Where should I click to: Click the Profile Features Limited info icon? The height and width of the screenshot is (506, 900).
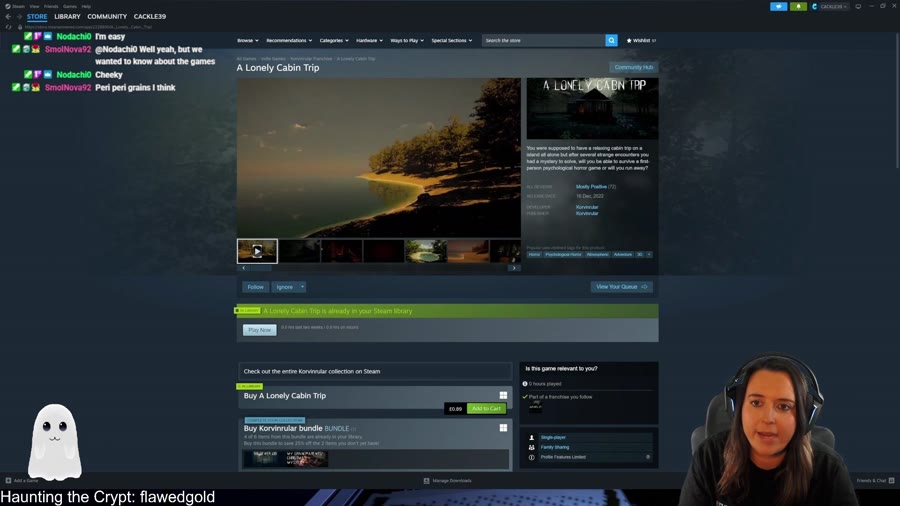532,457
